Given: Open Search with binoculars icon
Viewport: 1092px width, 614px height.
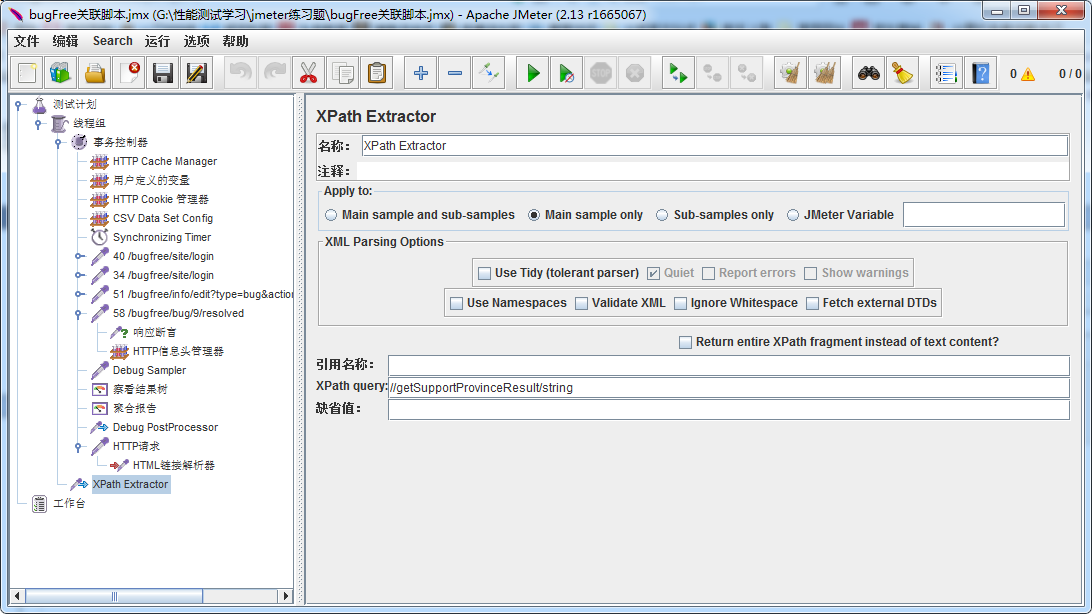Looking at the screenshot, I should 868,73.
